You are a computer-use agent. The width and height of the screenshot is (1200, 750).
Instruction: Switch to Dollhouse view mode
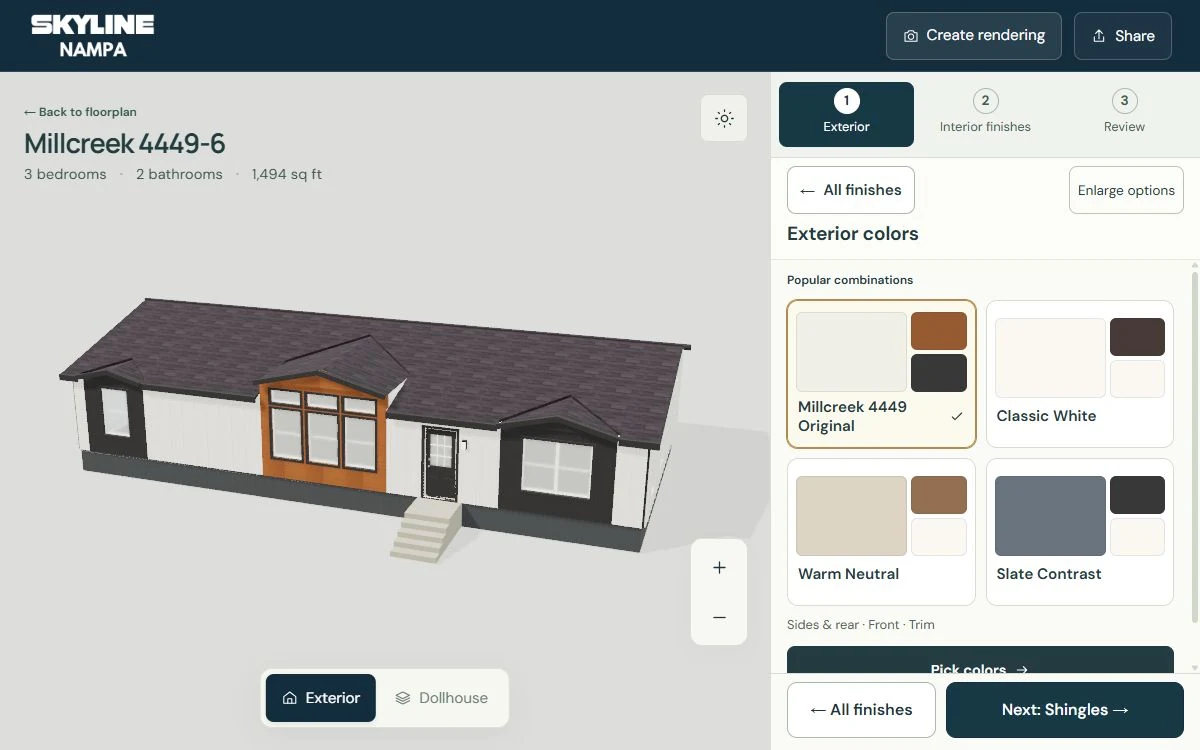click(x=441, y=698)
